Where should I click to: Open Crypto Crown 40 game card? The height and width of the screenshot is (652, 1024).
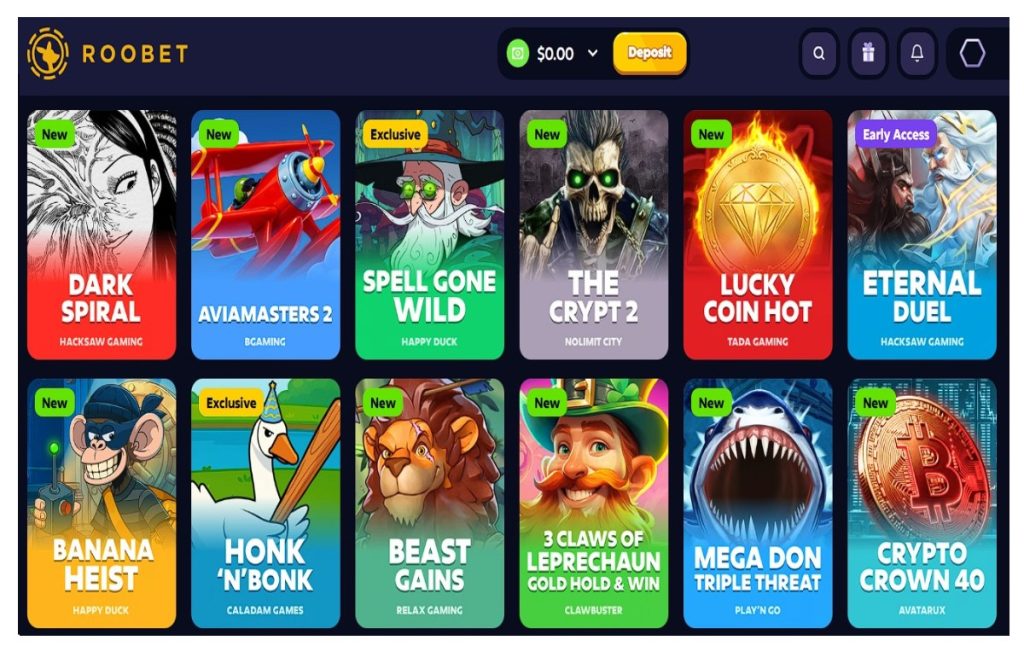click(x=921, y=503)
